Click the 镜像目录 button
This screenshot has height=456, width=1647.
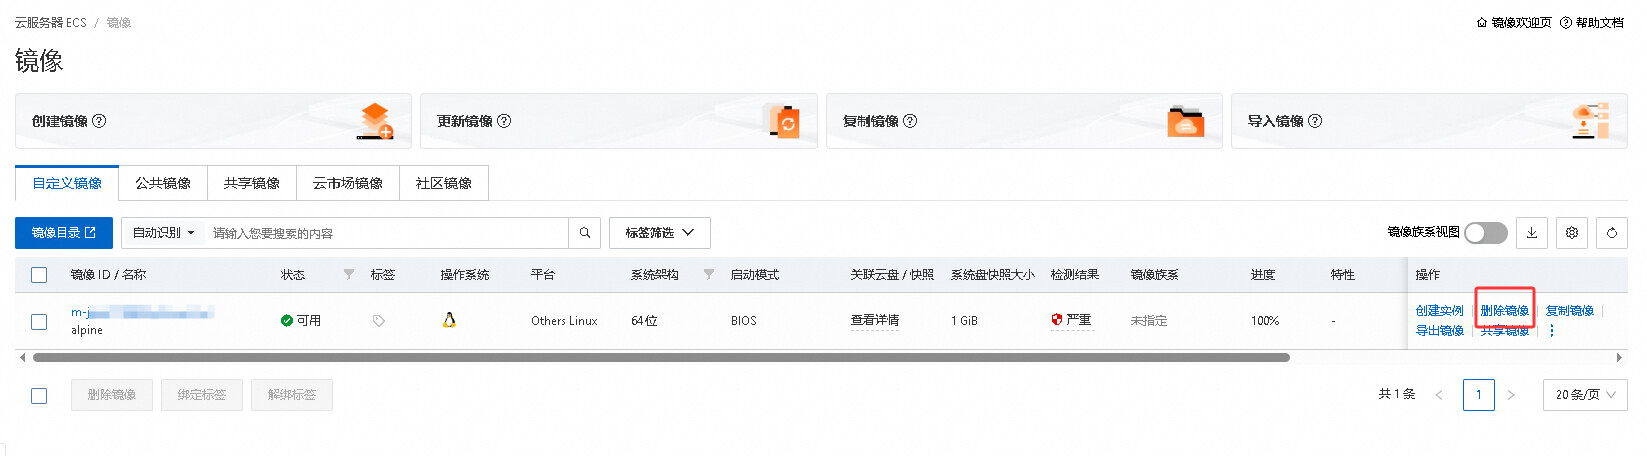point(64,233)
